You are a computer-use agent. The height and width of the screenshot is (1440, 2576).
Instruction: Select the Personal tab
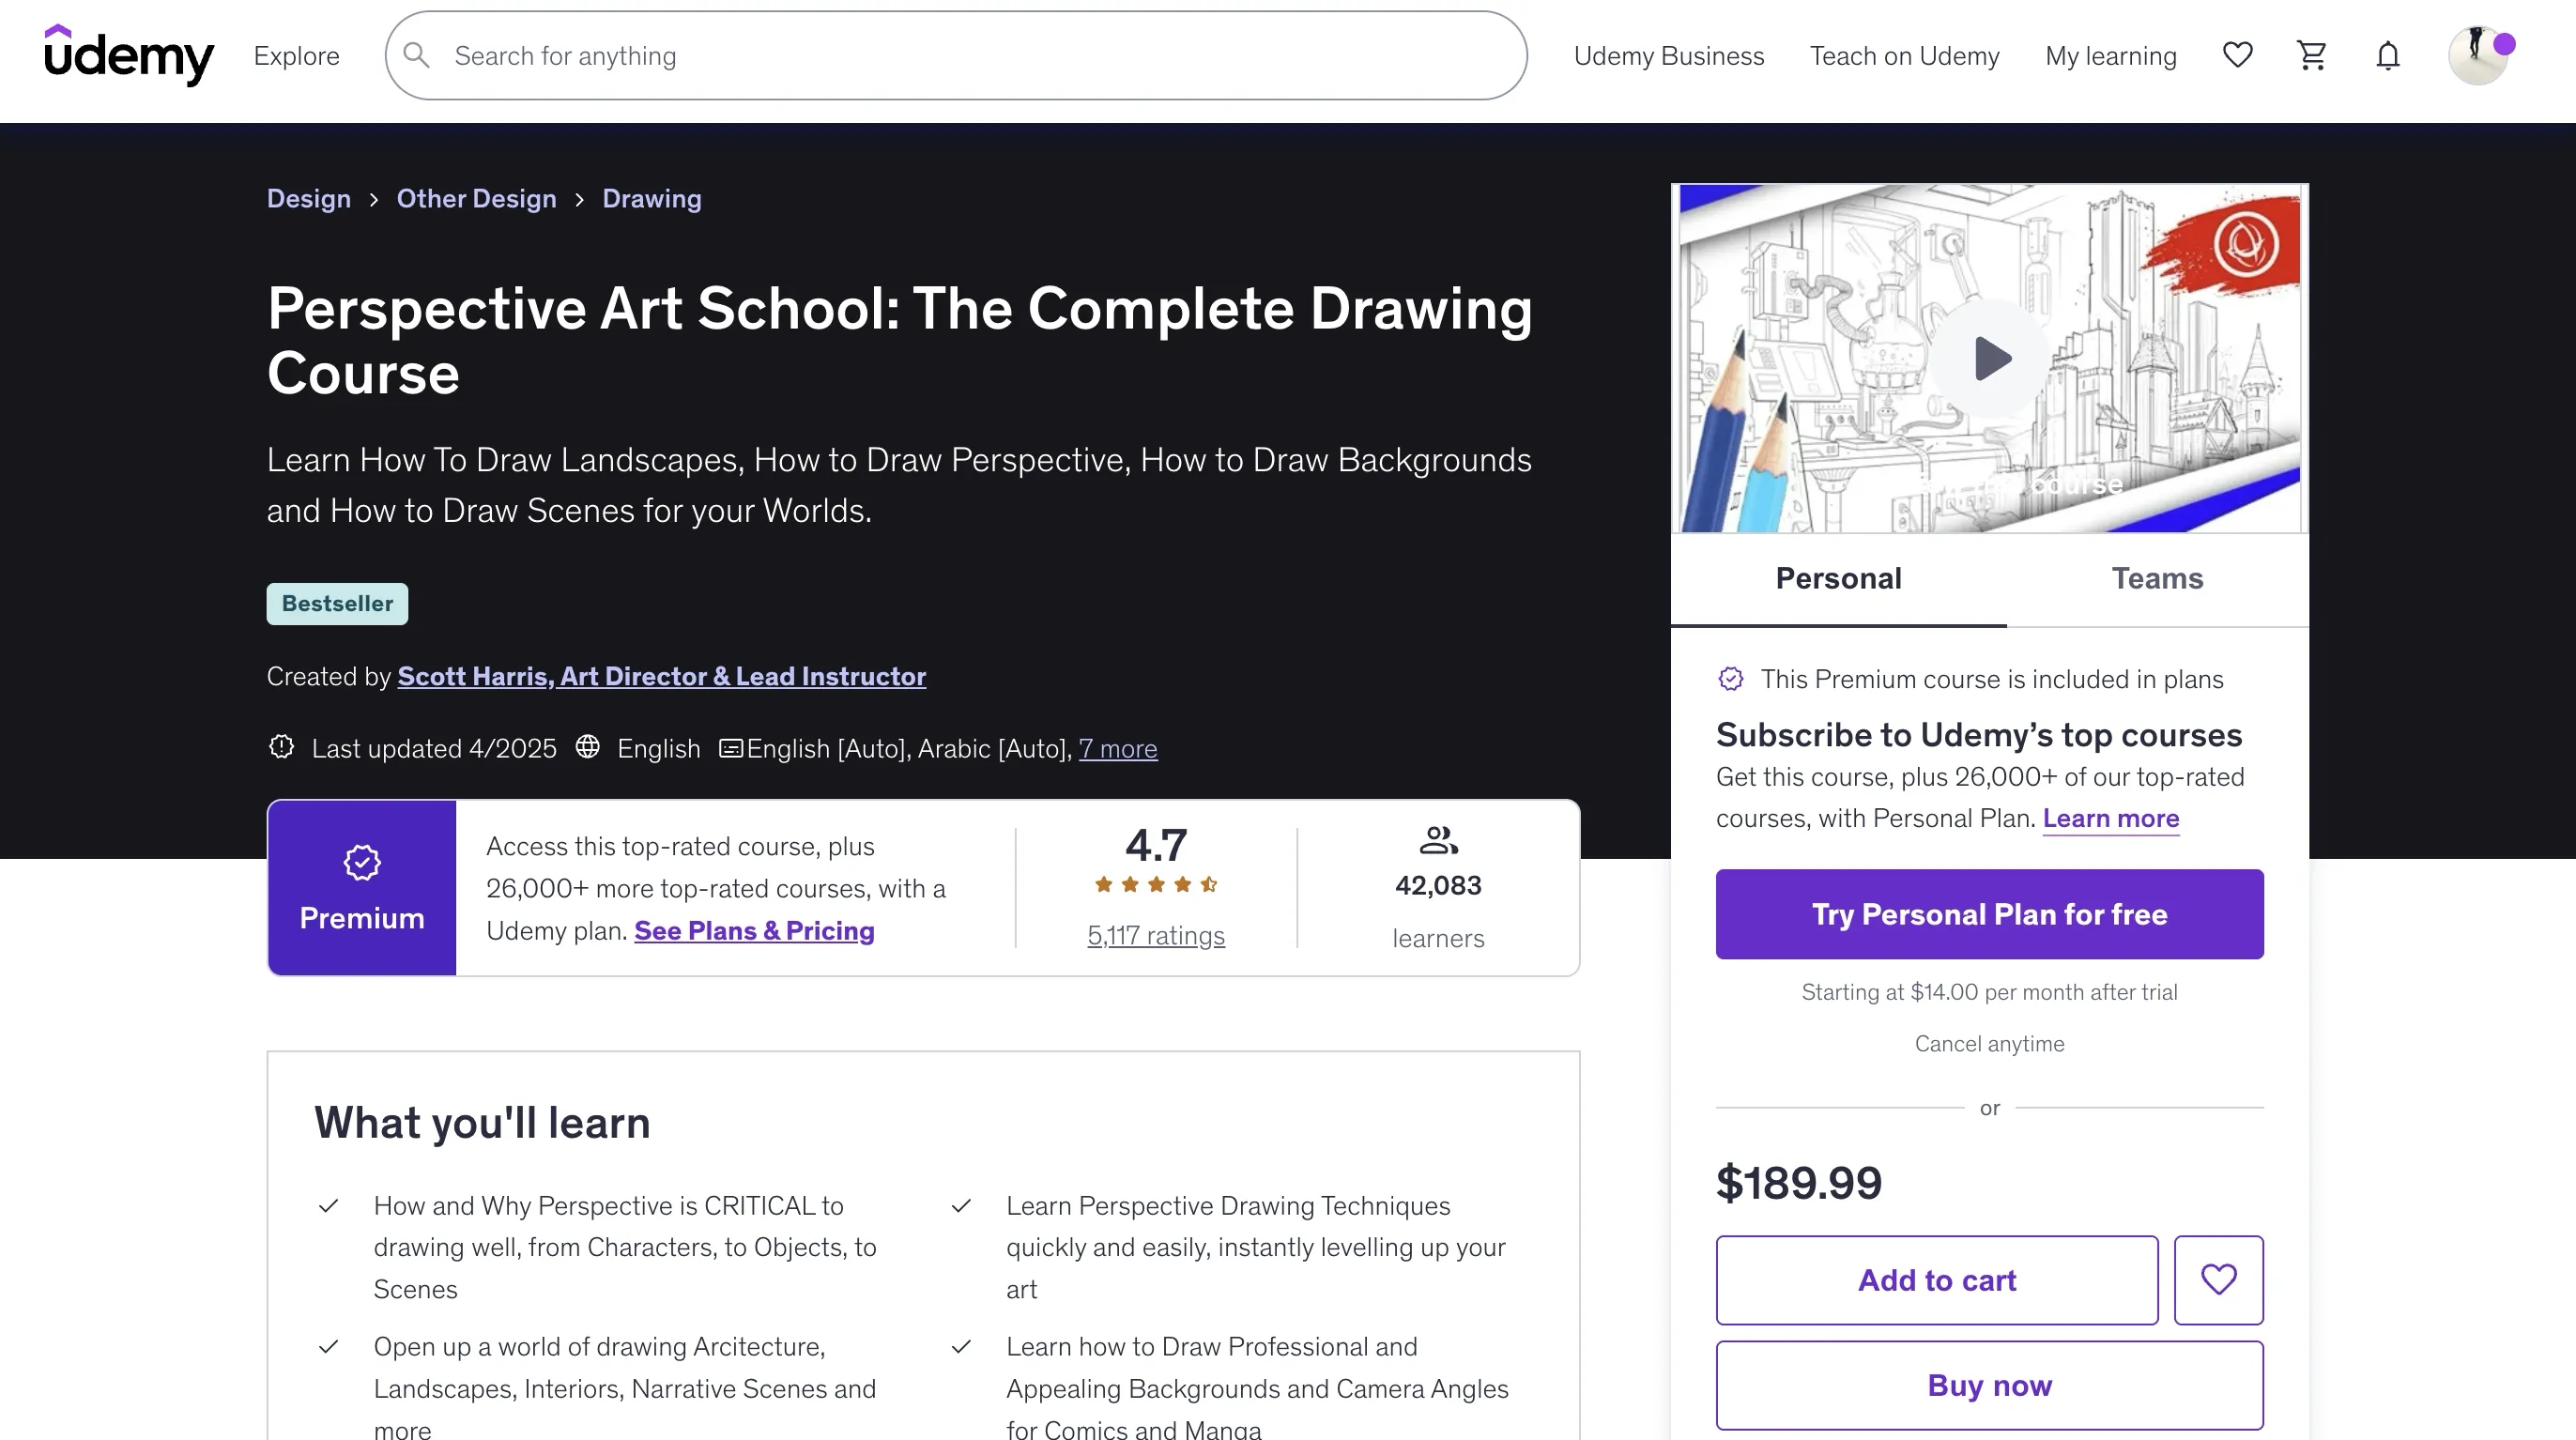tap(1838, 578)
